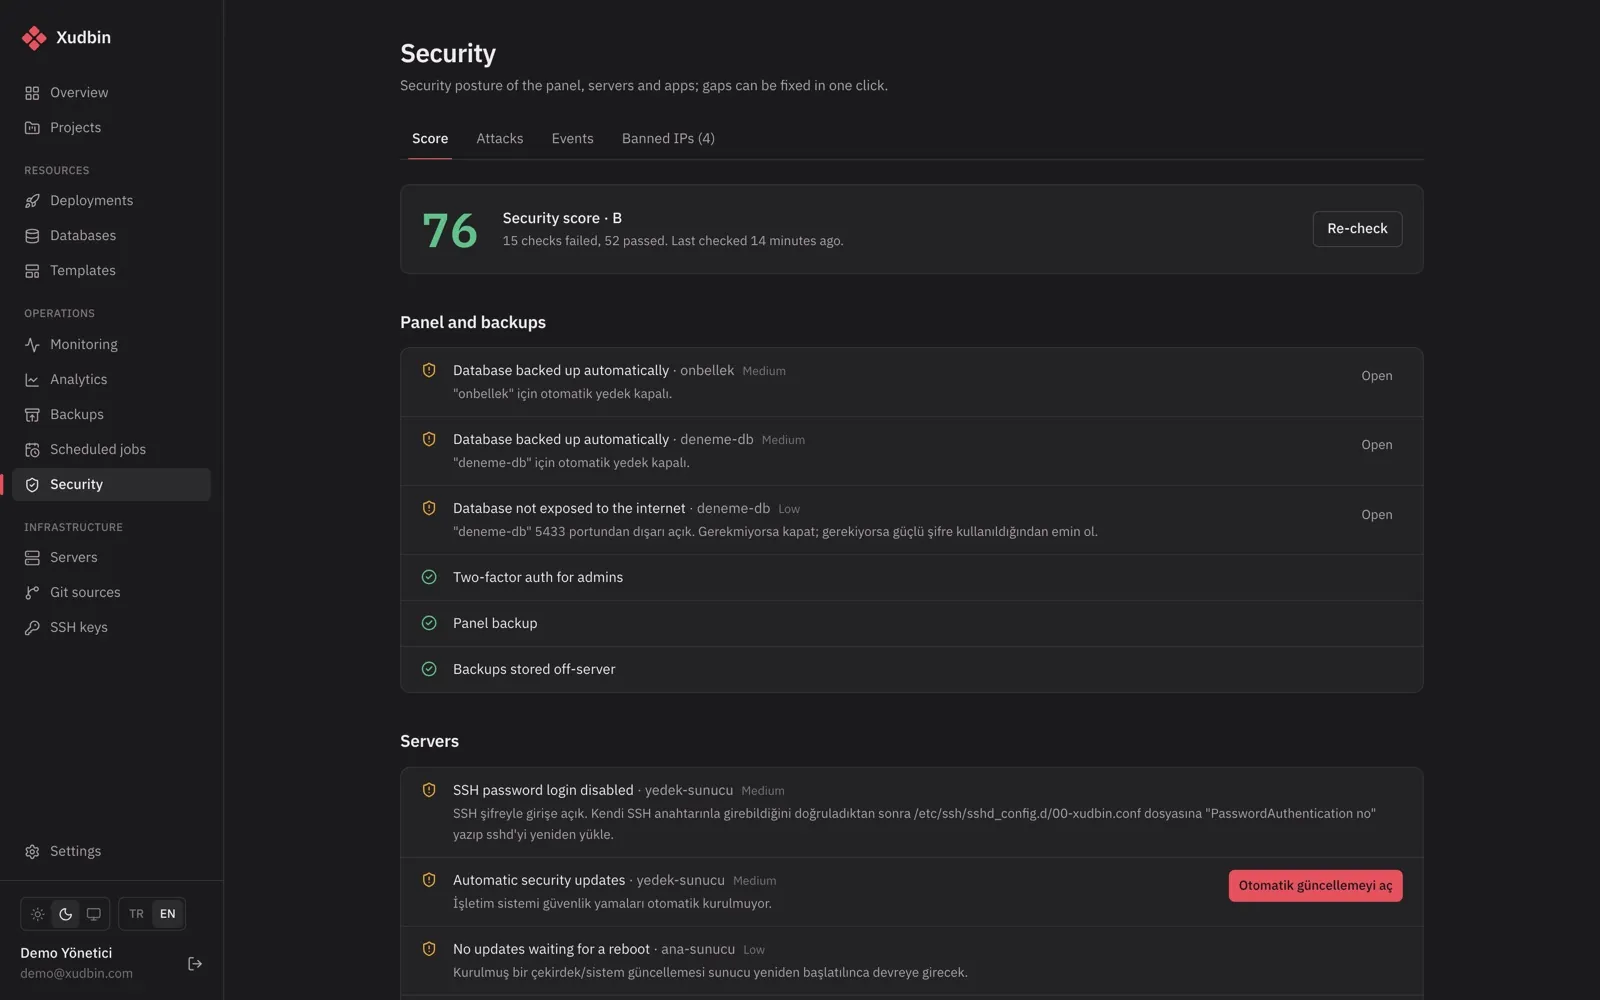Click the Panel backup check row
The image size is (1600, 1000).
click(x=911, y=624)
